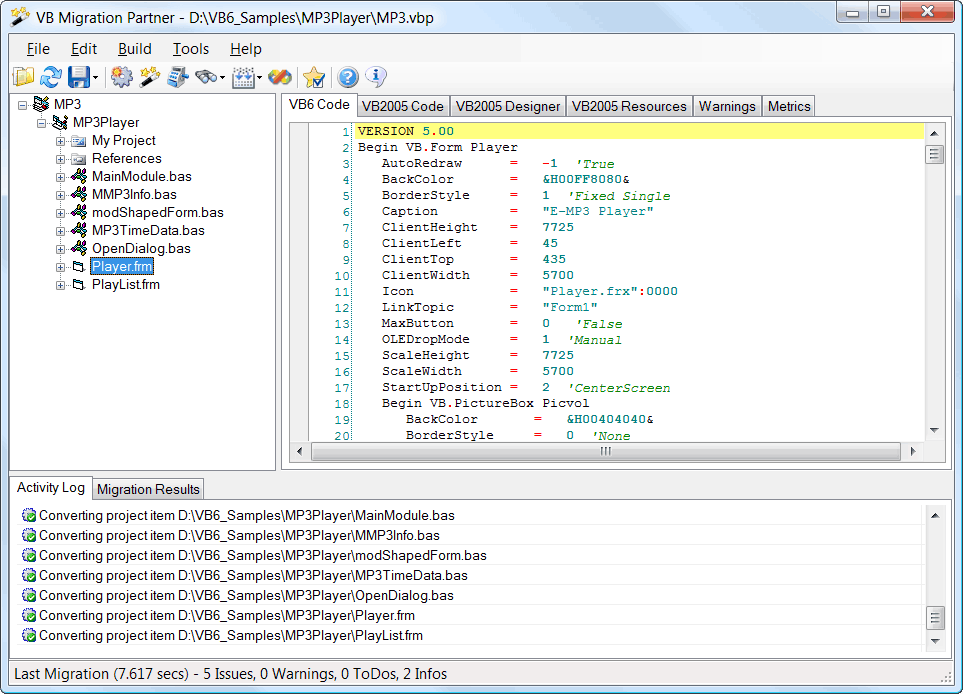Image resolution: width=963 pixels, height=694 pixels.
Task: Expand the OpenDialog.bas node
Action: point(60,249)
